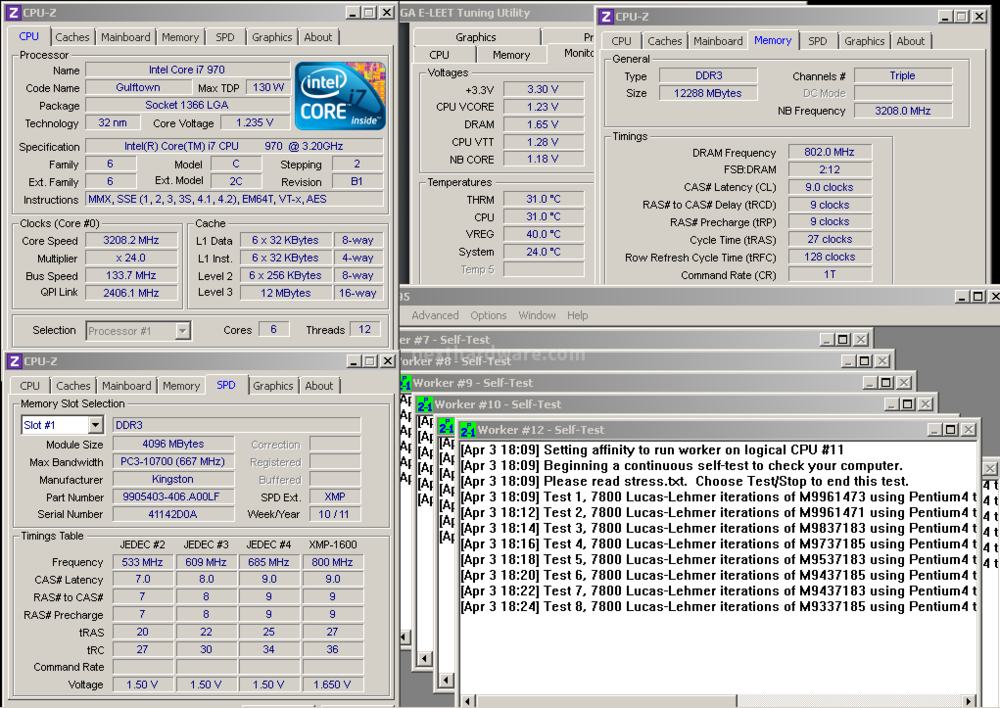Switch to CPU tab in CPU-Z SPD window
The width and height of the screenshot is (1000, 708).
[29, 386]
